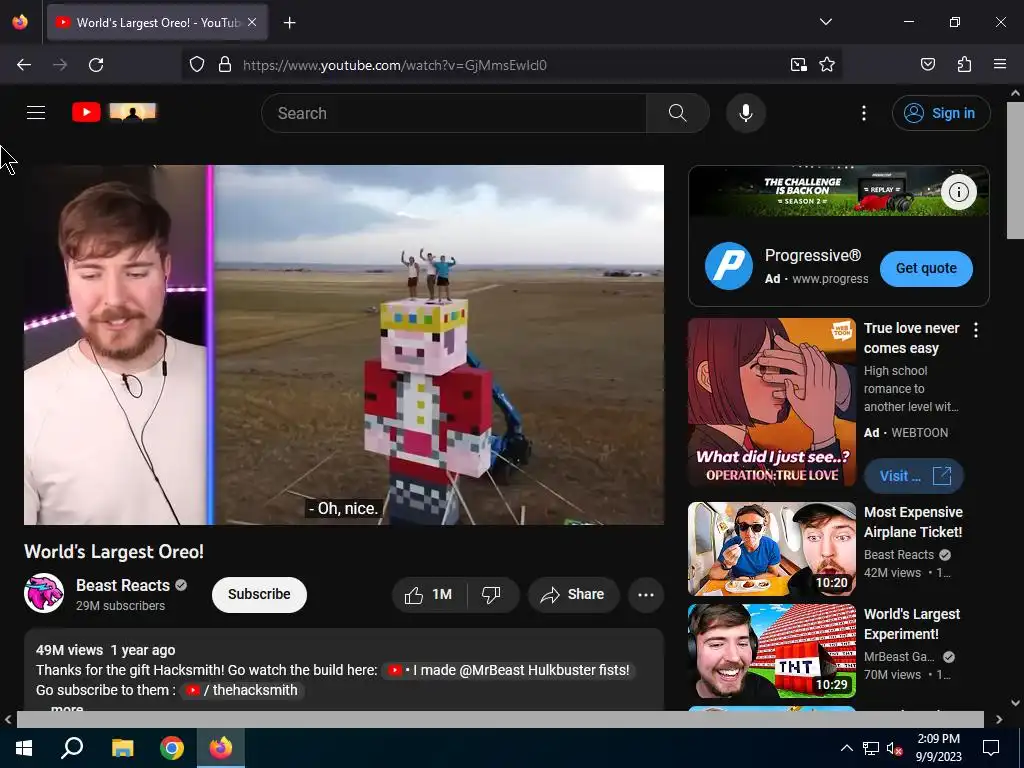The width and height of the screenshot is (1024, 768).
Task: Click the system clock 2:09 PM
Action: [938, 739]
